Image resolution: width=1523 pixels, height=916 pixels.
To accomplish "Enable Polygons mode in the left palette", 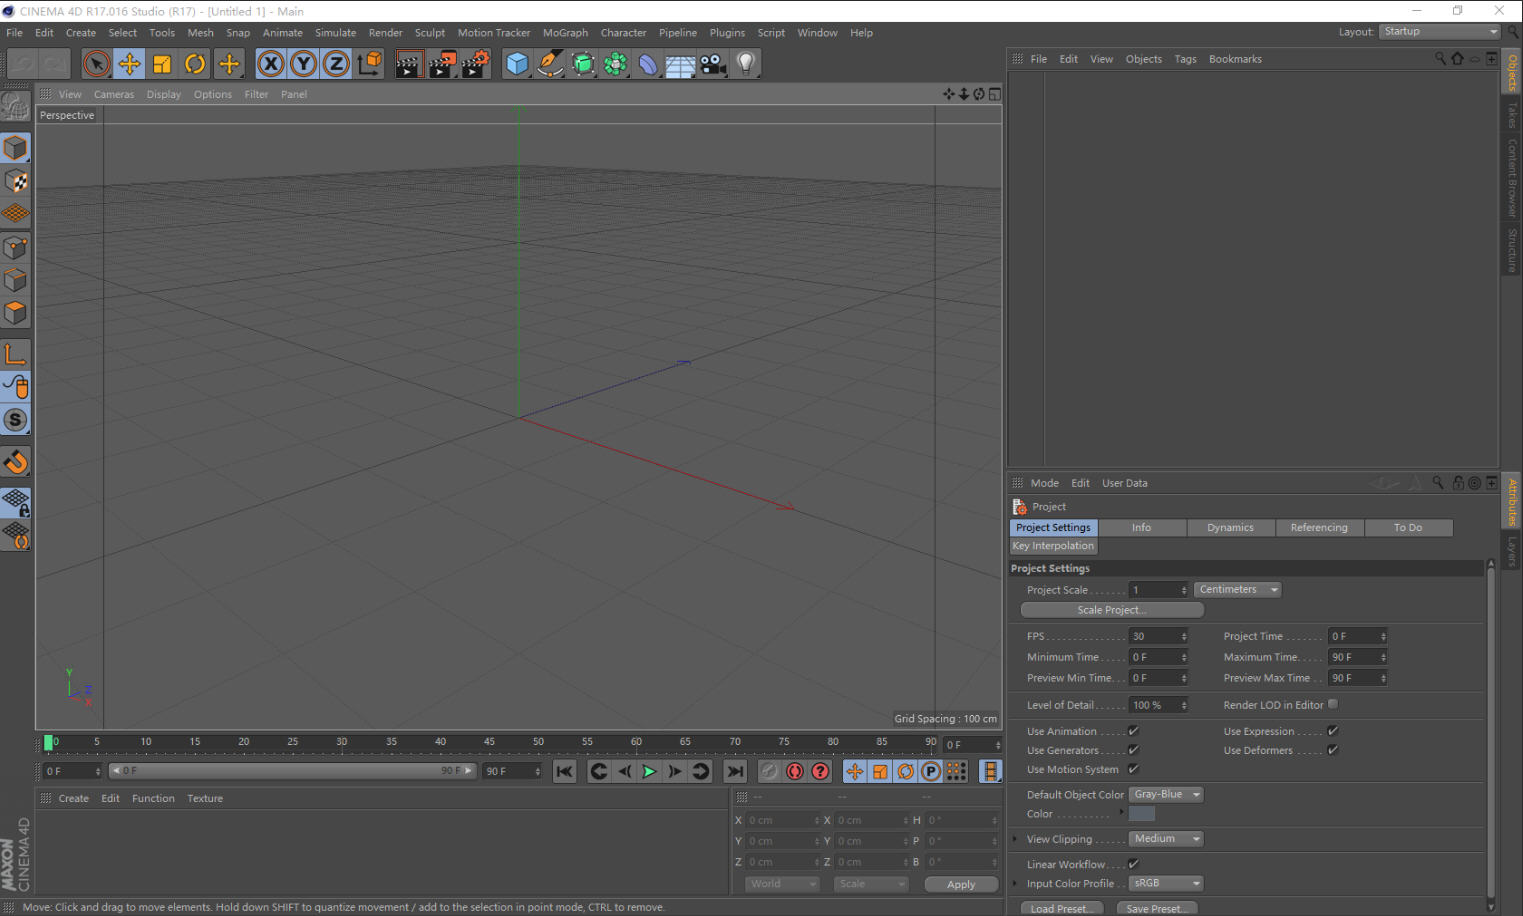I will [x=16, y=313].
